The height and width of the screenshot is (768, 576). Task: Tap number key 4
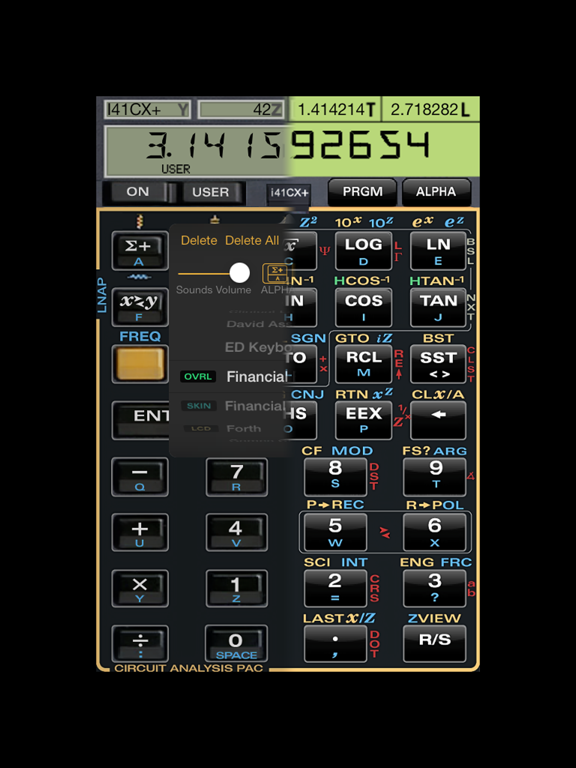pos(237,532)
